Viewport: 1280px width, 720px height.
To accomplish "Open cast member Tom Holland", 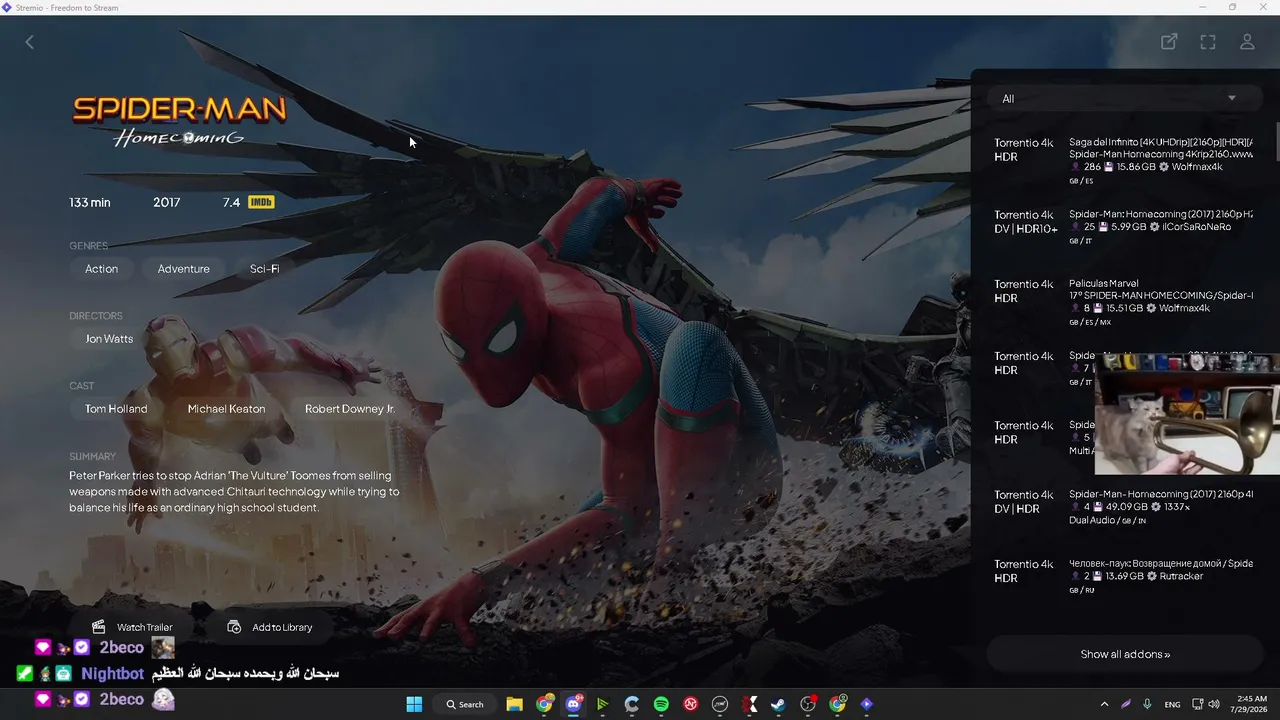I will 116,409.
